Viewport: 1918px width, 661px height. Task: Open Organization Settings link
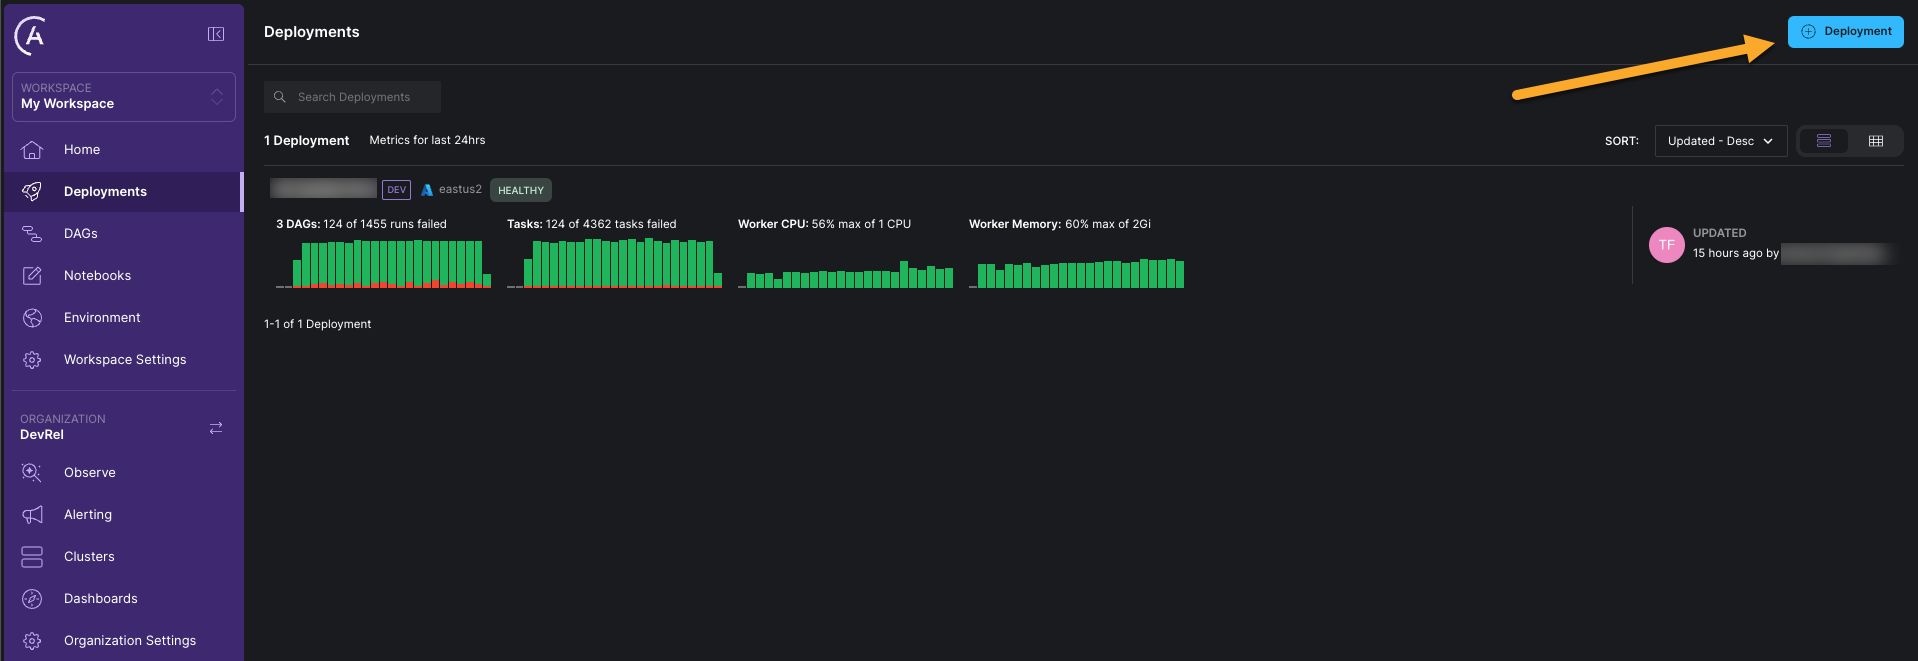pos(130,641)
